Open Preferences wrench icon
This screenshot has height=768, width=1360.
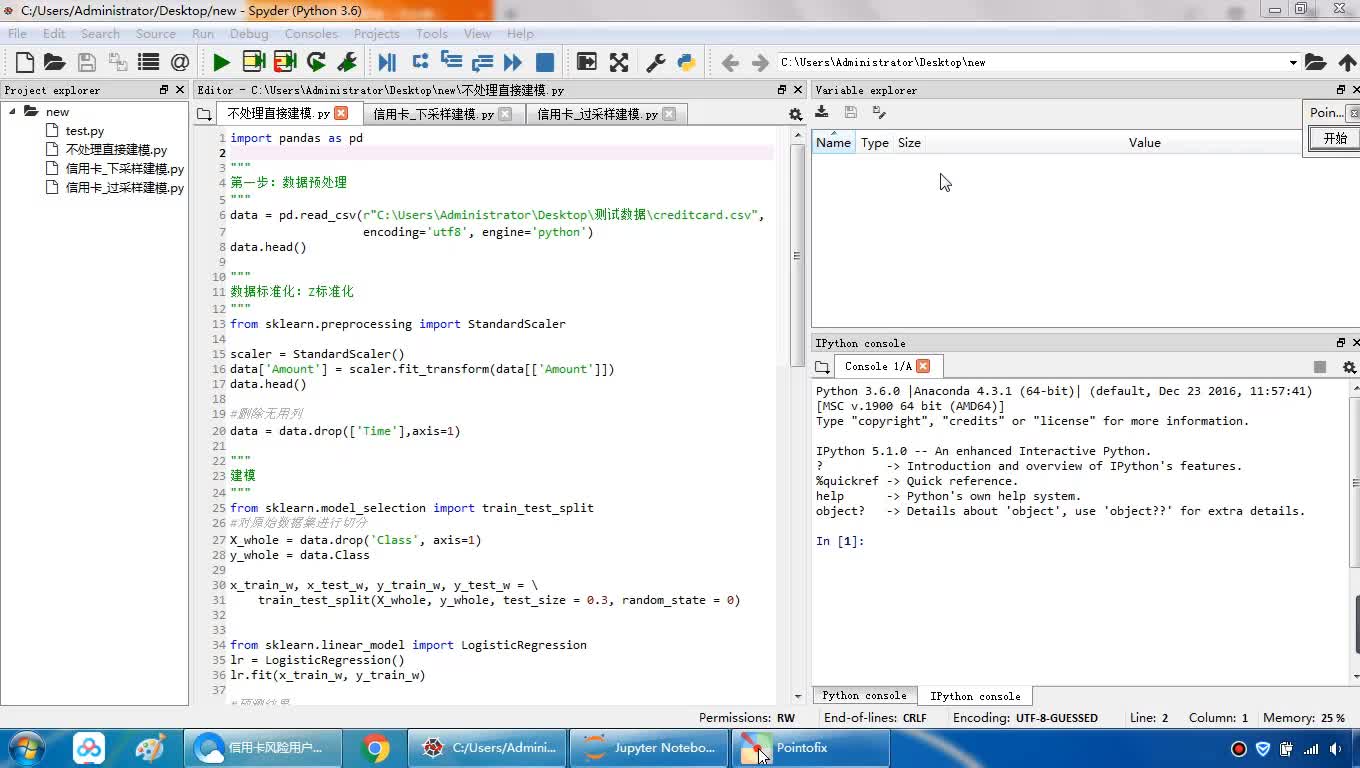click(656, 62)
